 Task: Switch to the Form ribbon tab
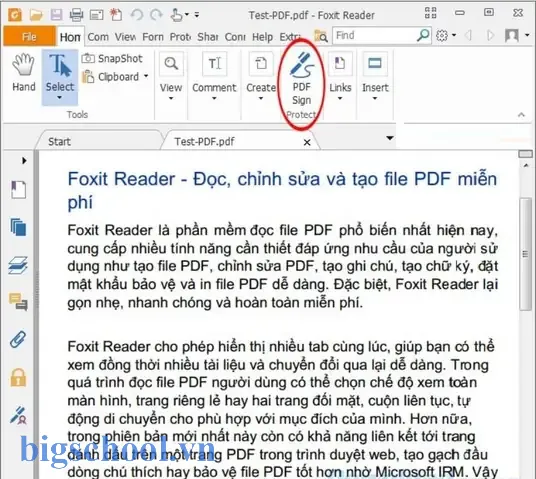[153, 37]
